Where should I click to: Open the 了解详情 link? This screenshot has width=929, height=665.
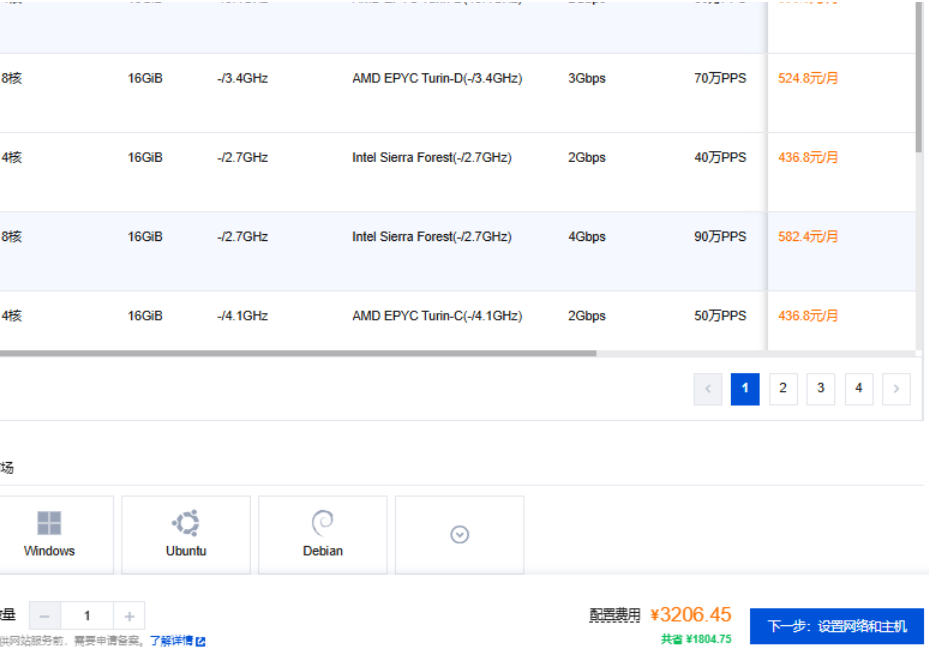point(171,641)
